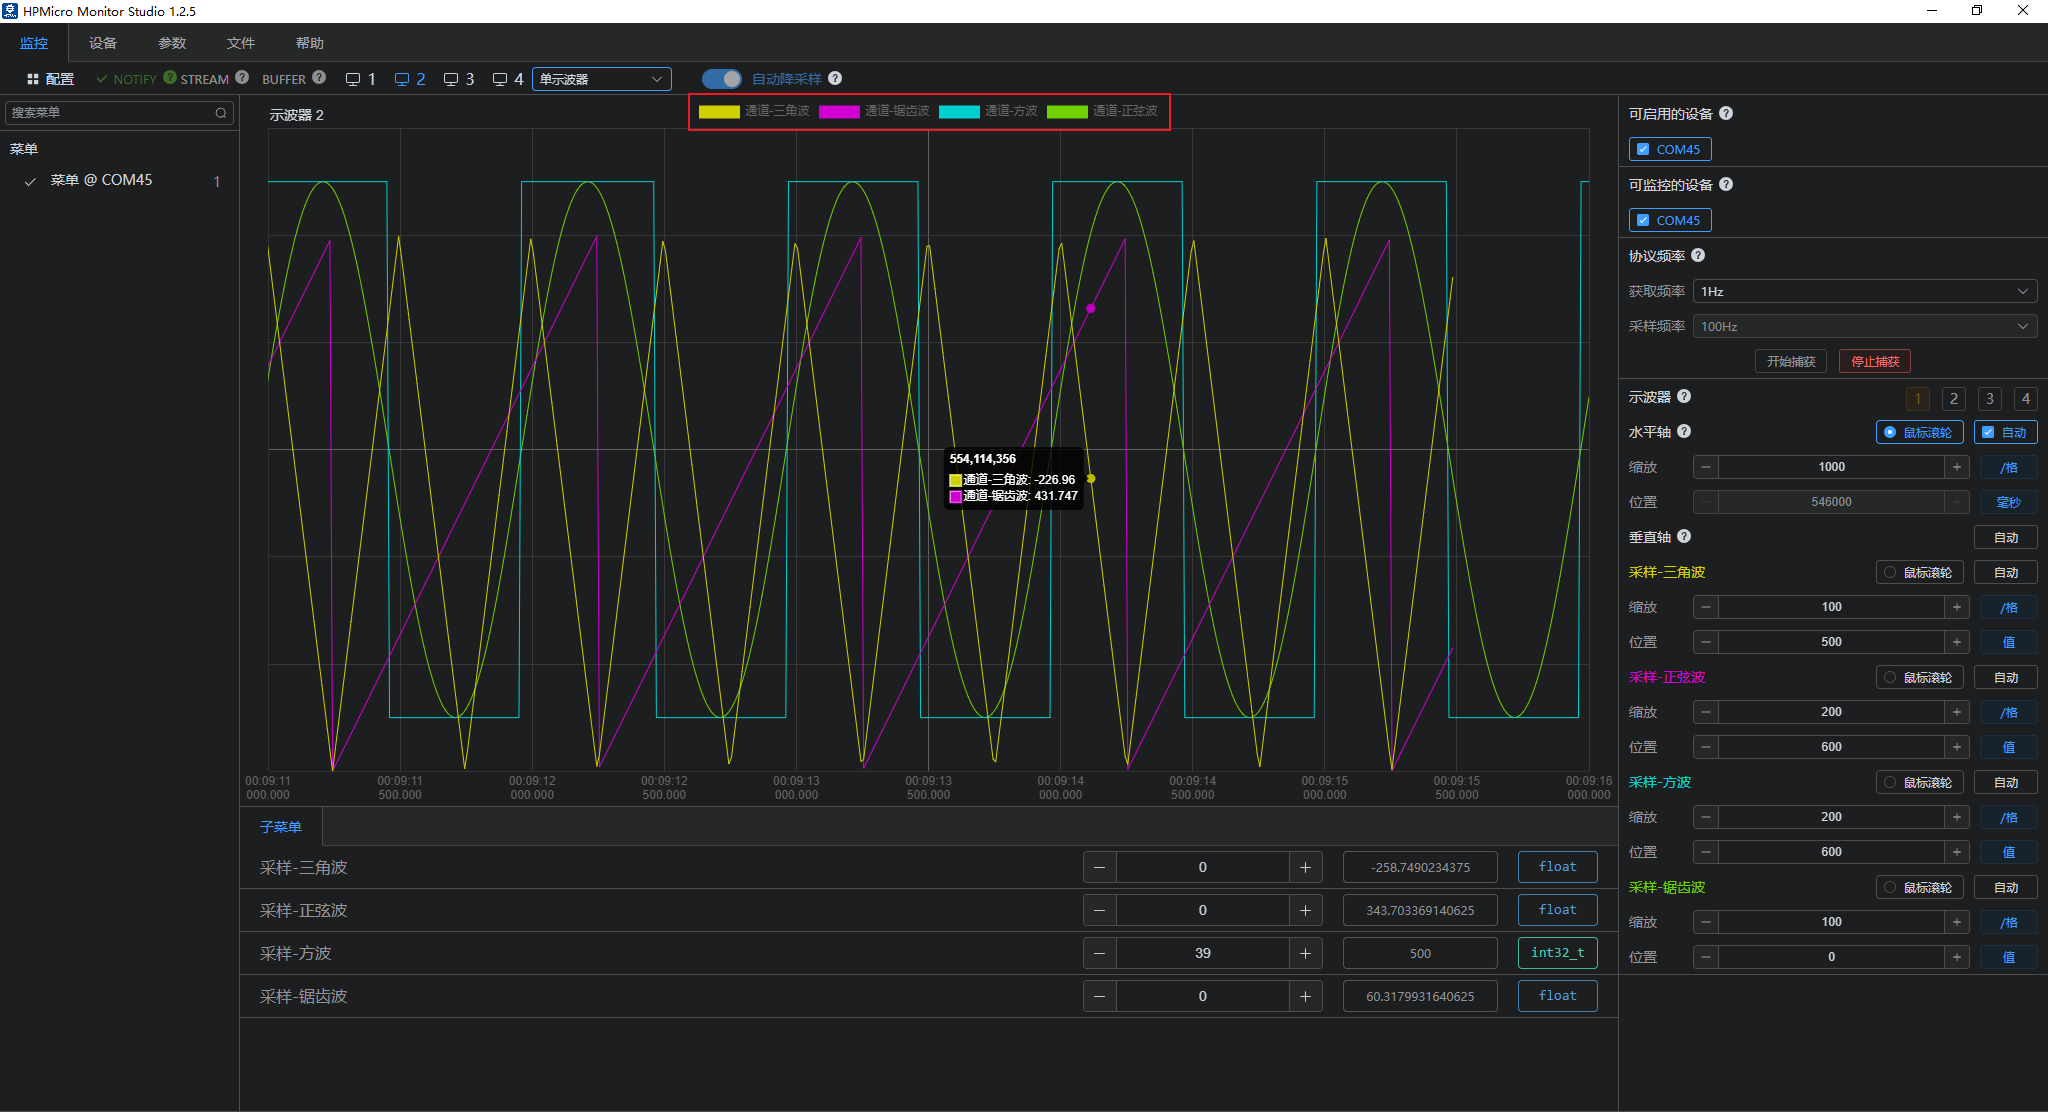Uncheck COM45 under 可监控的设备

[1643, 220]
